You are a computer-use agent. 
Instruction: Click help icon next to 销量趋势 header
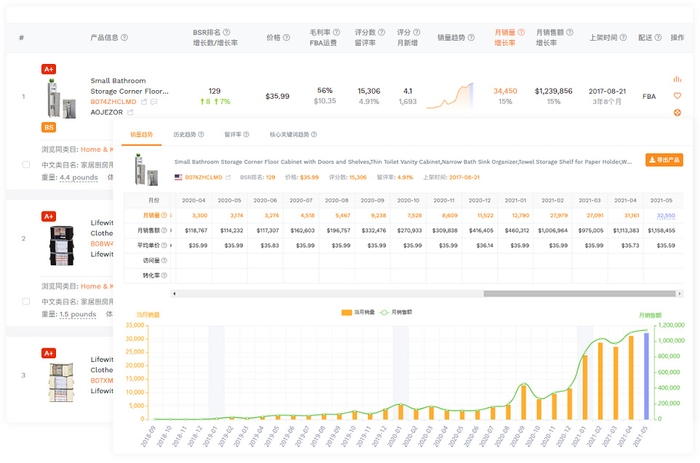pos(471,38)
